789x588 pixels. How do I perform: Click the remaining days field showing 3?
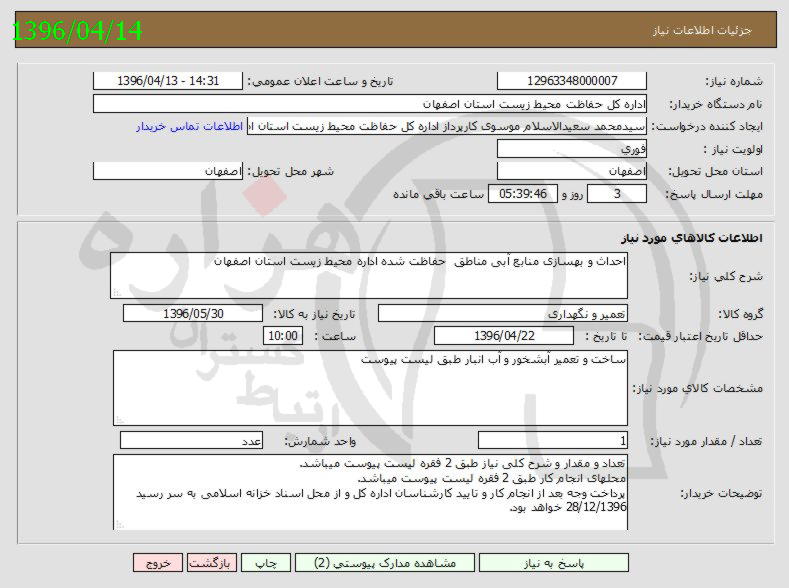(x=617, y=194)
